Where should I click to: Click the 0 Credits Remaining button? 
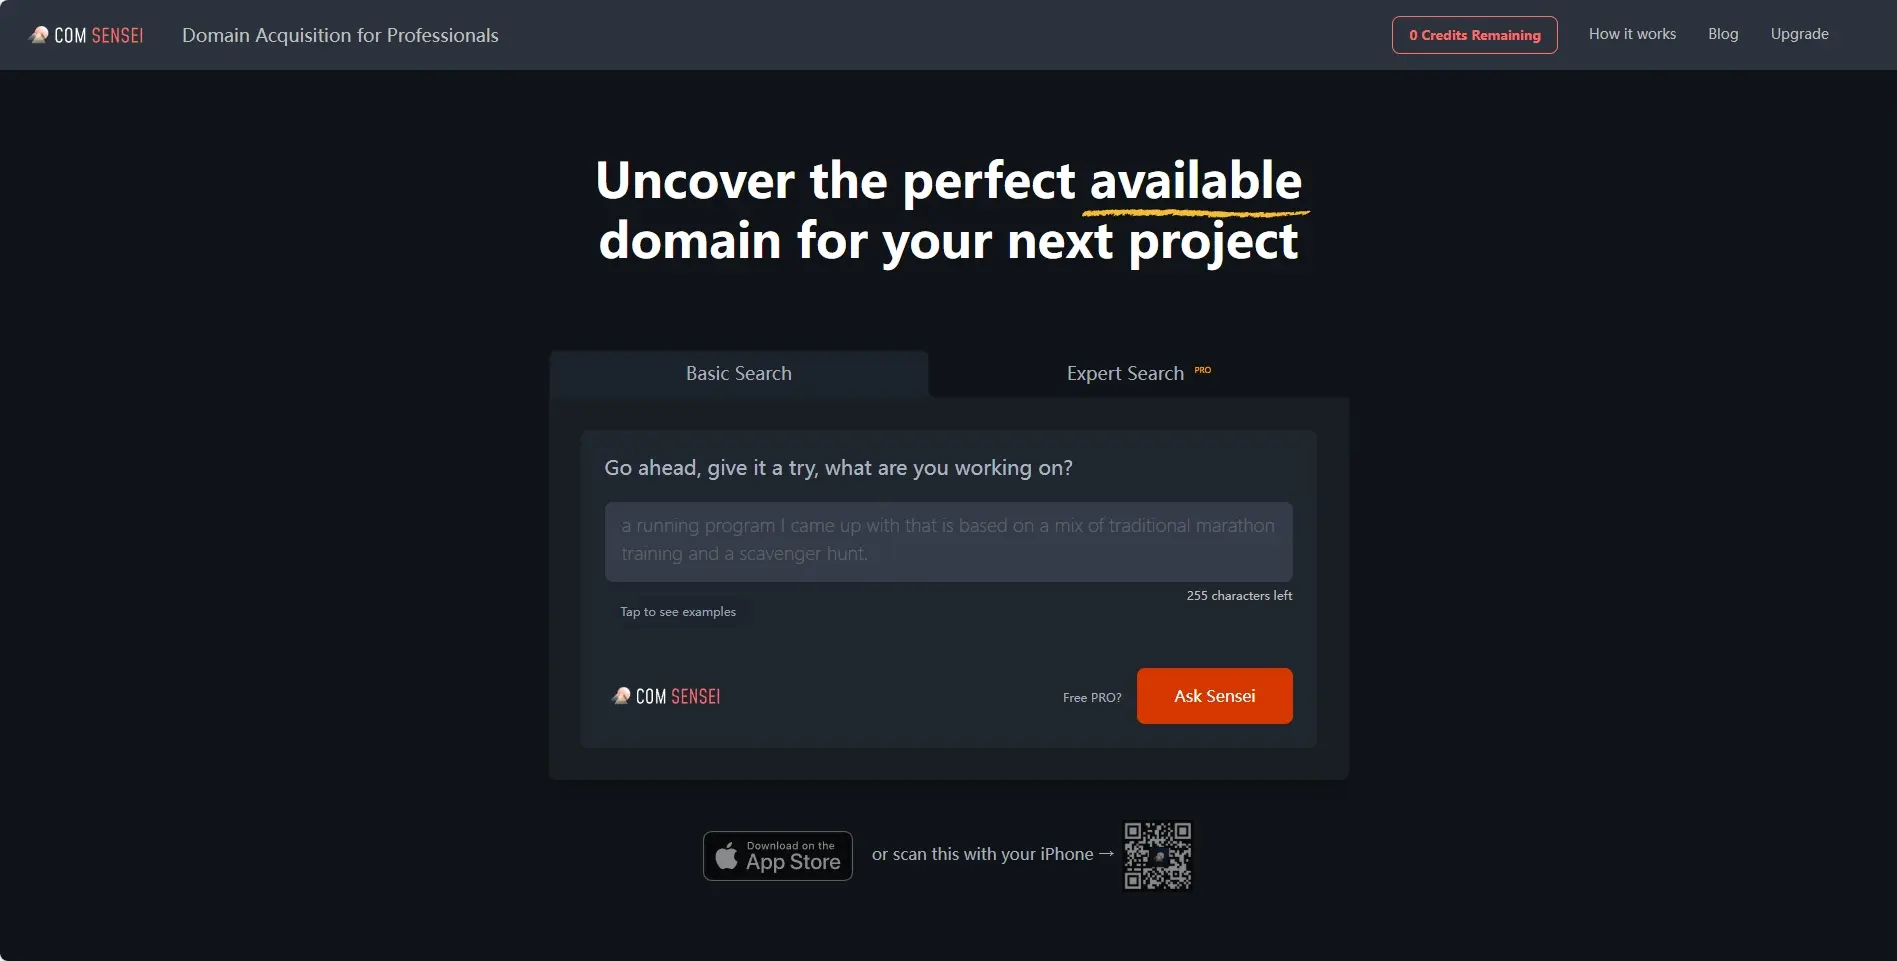coord(1474,35)
